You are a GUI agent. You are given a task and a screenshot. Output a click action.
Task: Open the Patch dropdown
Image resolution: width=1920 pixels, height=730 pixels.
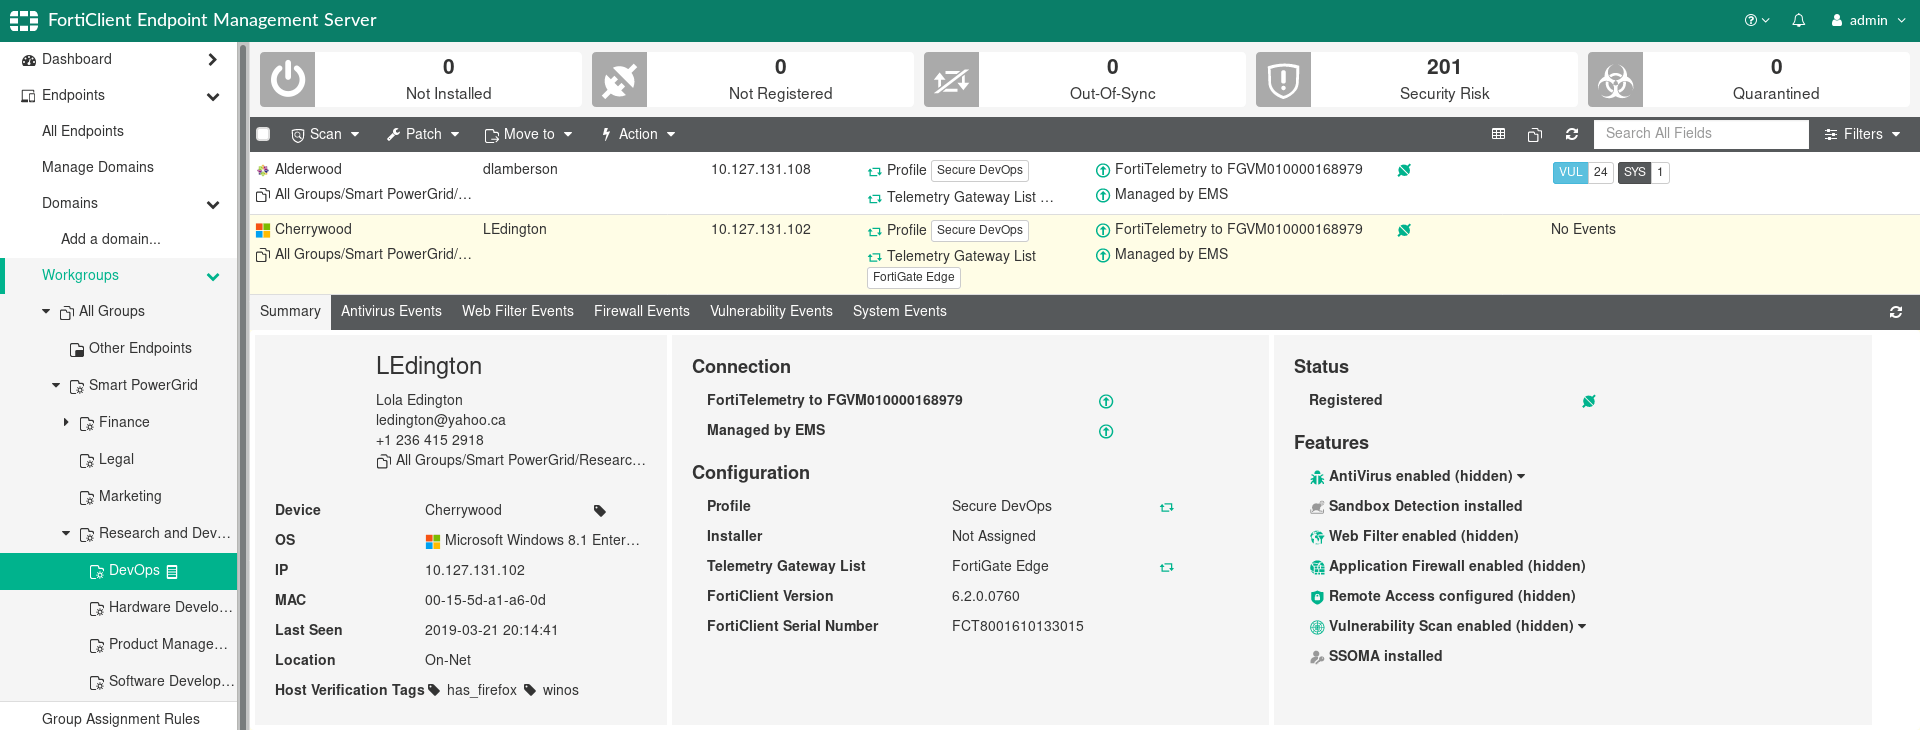click(x=423, y=134)
